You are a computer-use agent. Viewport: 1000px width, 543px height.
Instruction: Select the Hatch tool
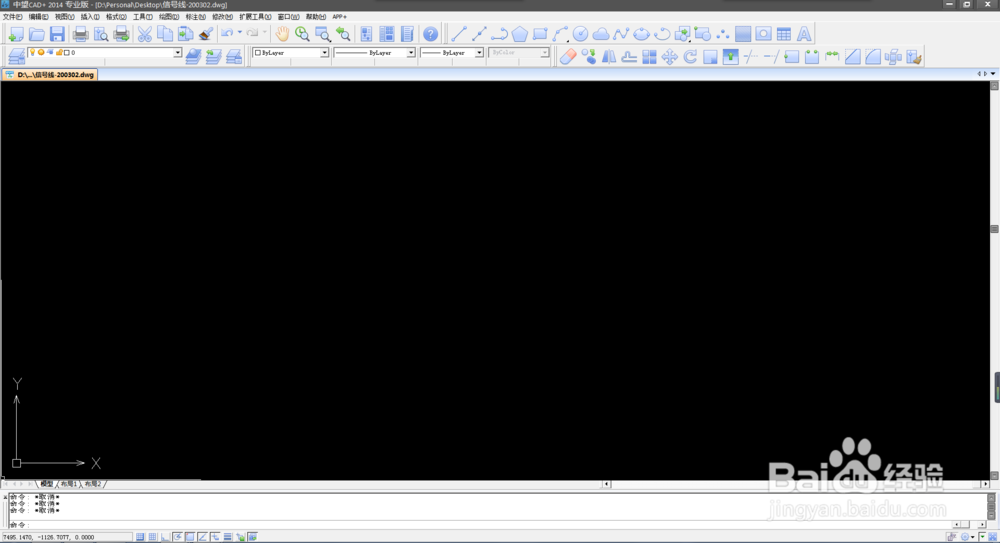tap(743, 34)
